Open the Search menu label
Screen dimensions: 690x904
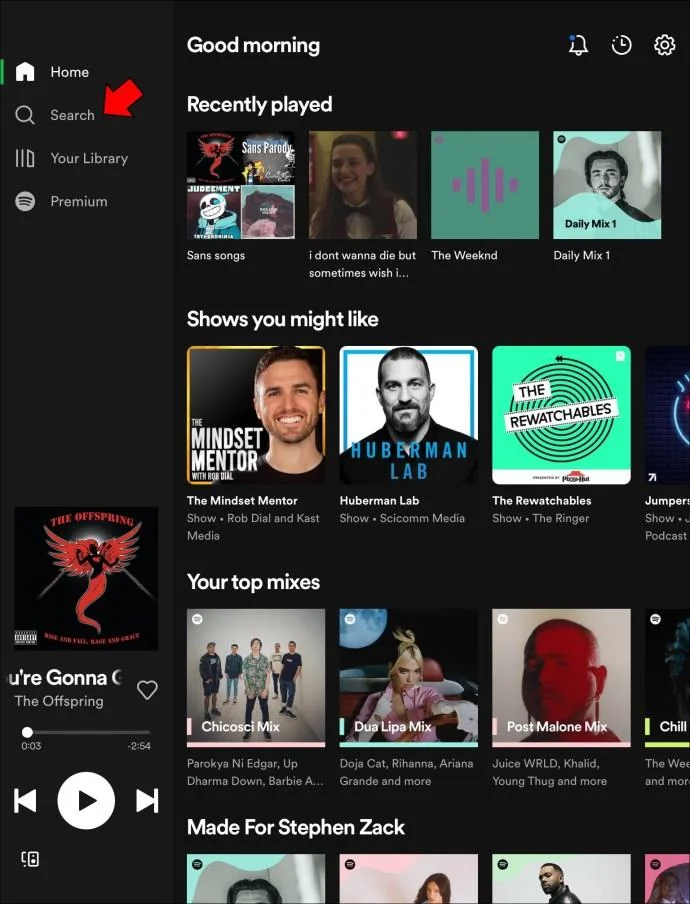coord(72,115)
